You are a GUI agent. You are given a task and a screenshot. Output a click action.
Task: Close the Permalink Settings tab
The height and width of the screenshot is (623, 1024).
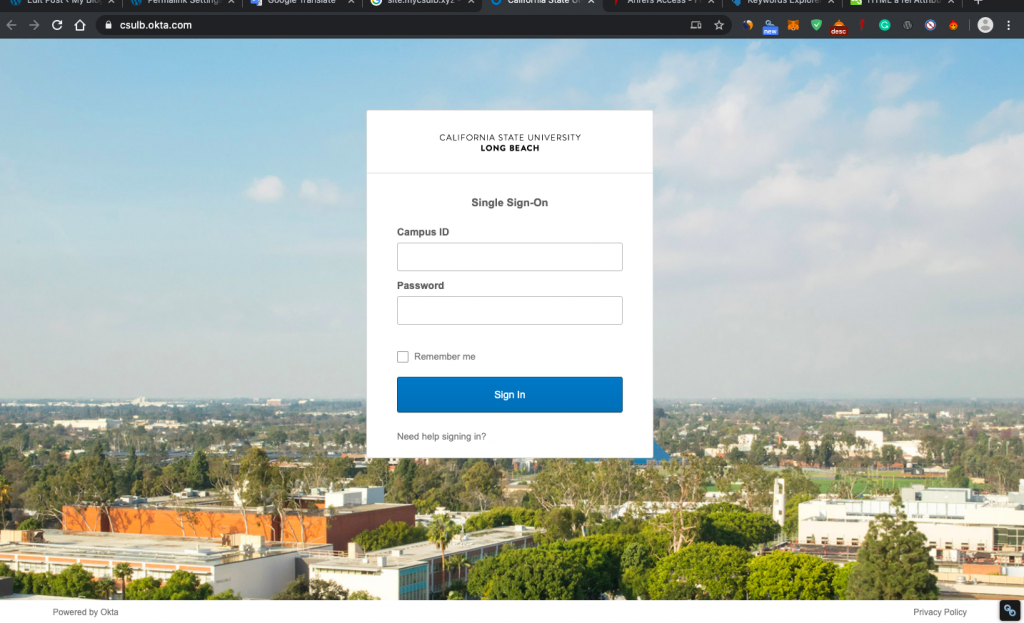point(231,2)
